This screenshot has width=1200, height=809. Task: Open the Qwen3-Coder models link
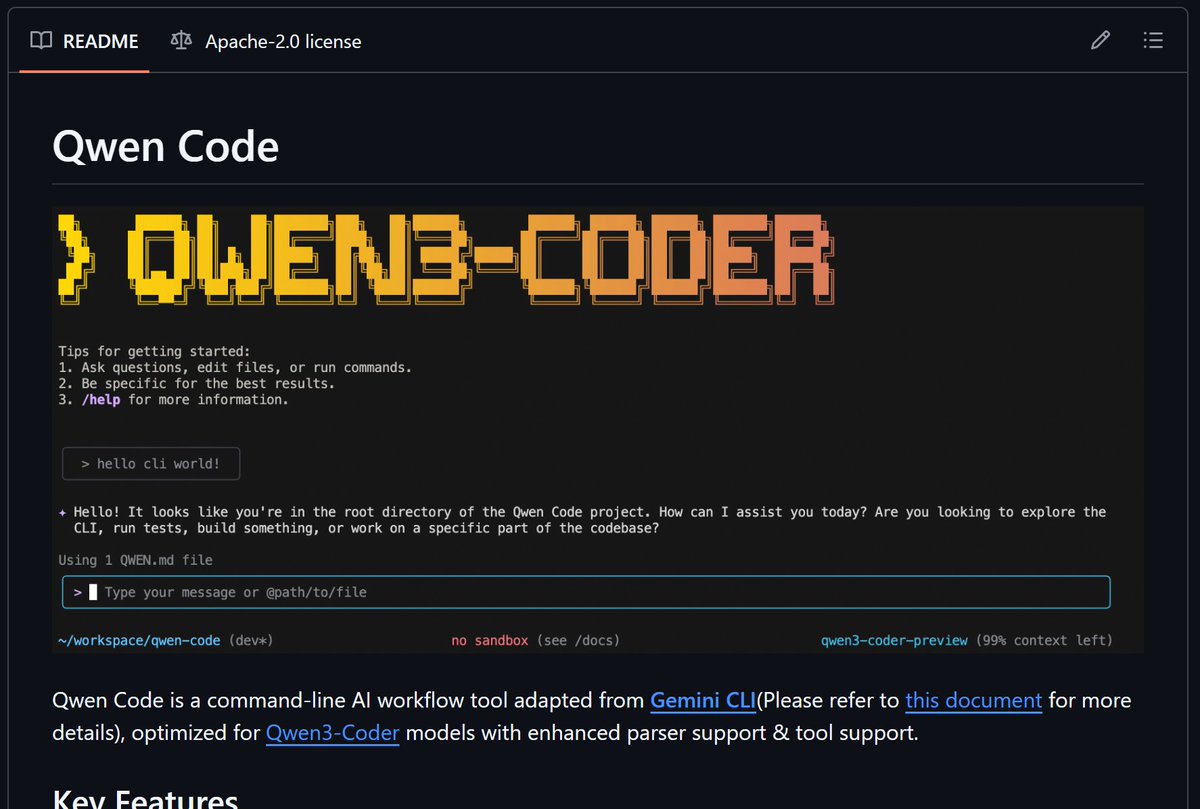333,733
